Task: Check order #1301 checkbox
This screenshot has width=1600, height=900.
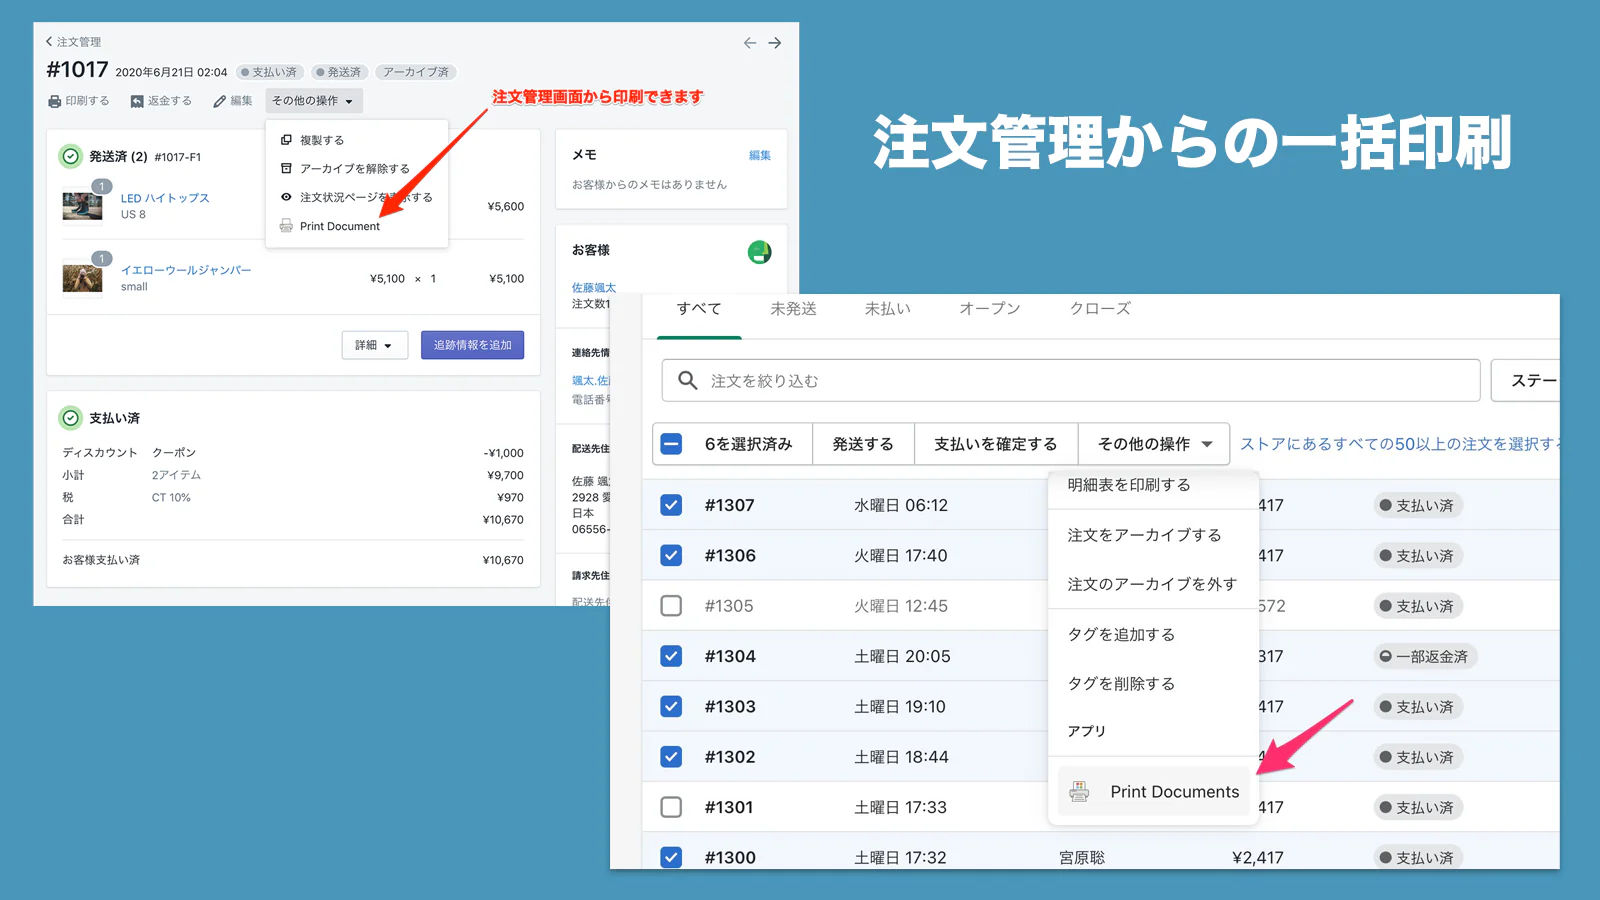Action: (x=671, y=807)
